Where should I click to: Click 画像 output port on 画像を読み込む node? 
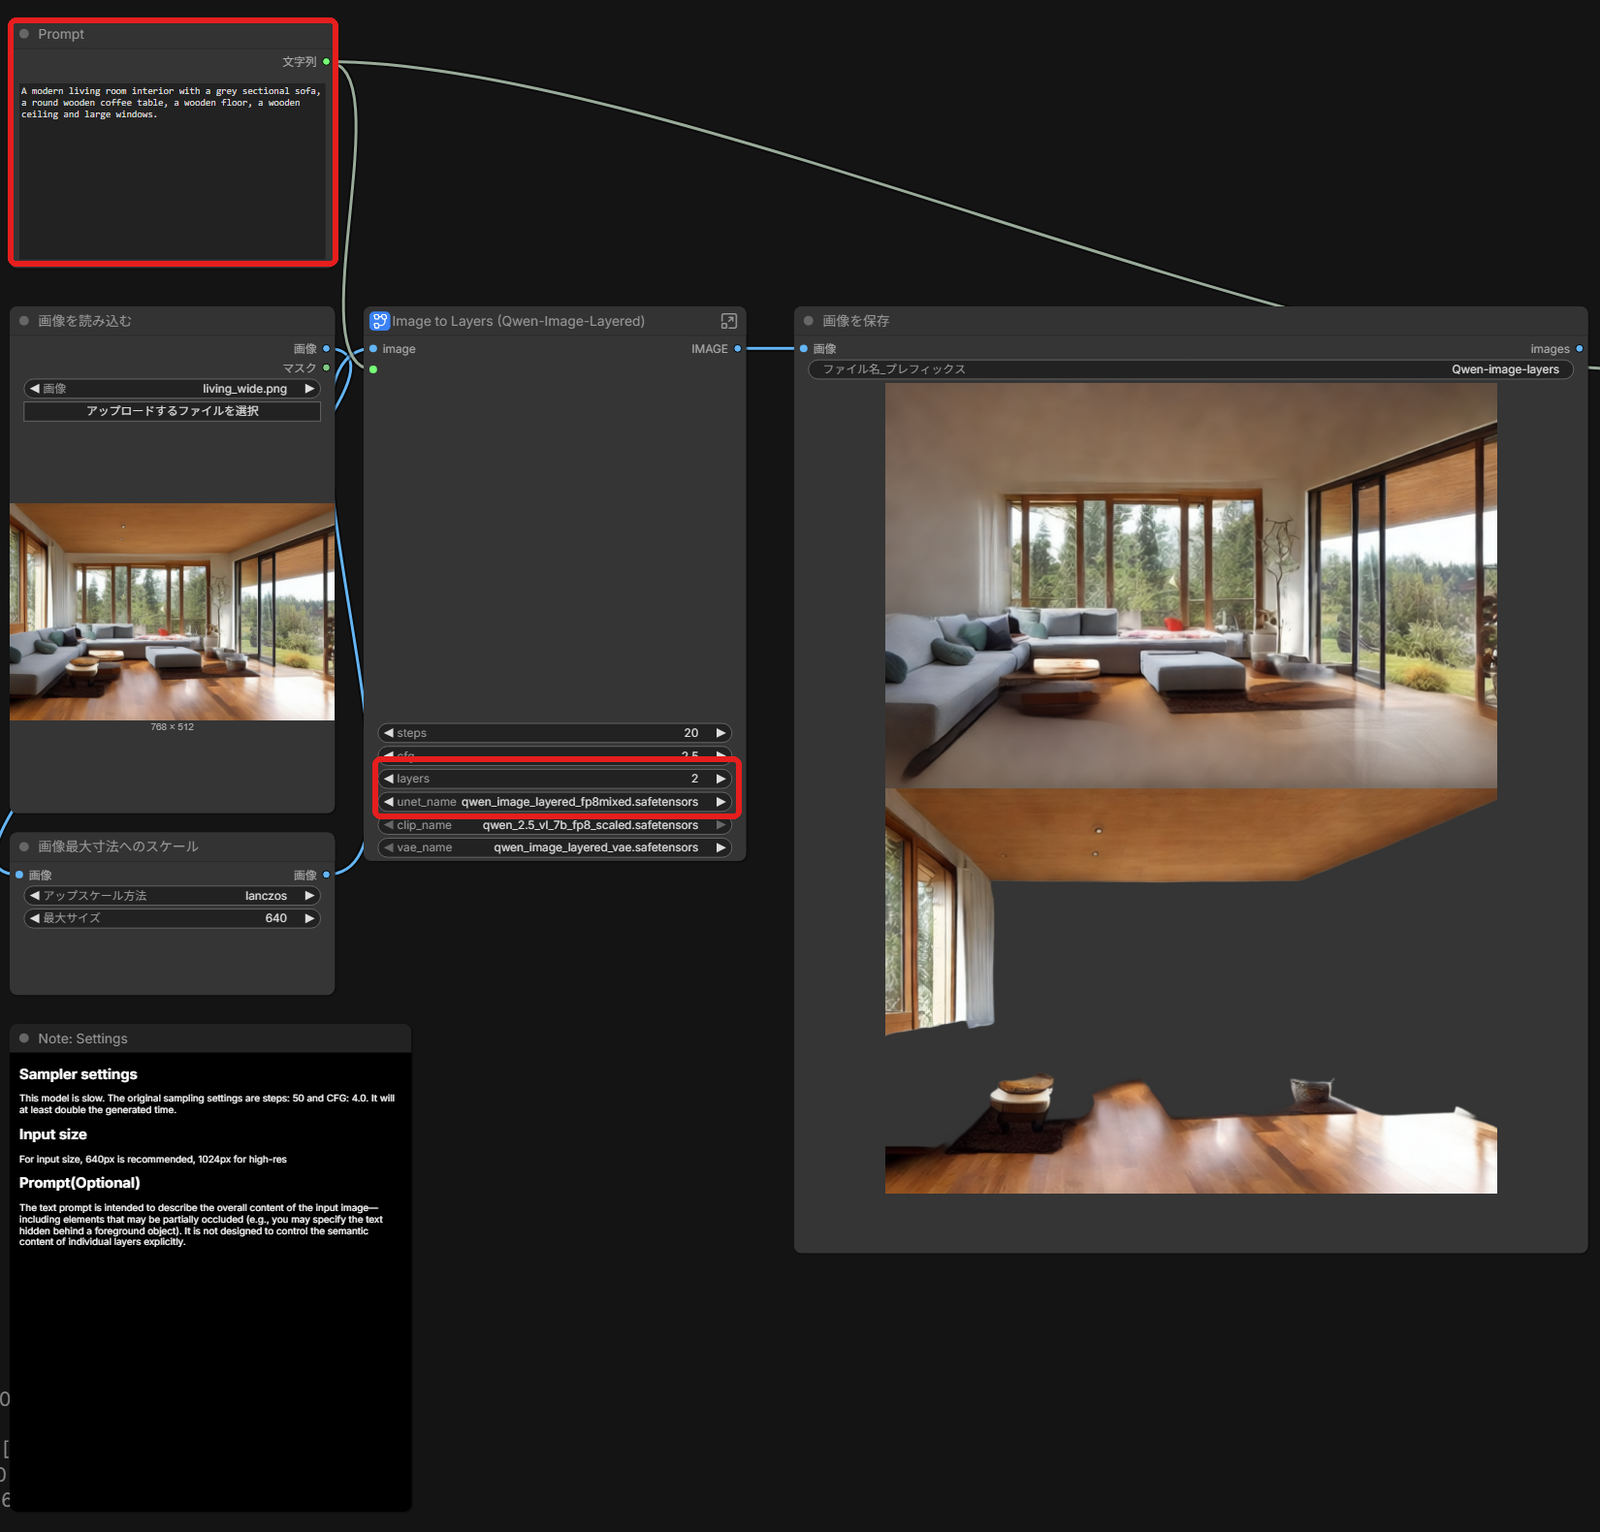point(326,349)
